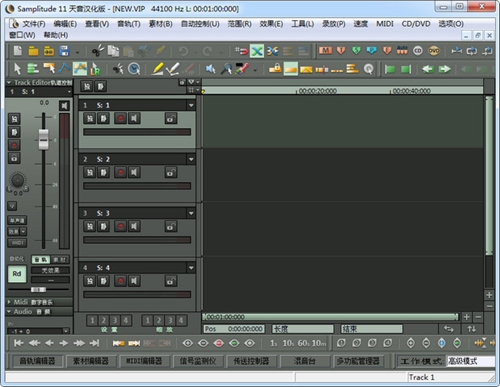500x387 pixels.
Task: Click the CD burn icon in toolbar
Action: click(418, 51)
